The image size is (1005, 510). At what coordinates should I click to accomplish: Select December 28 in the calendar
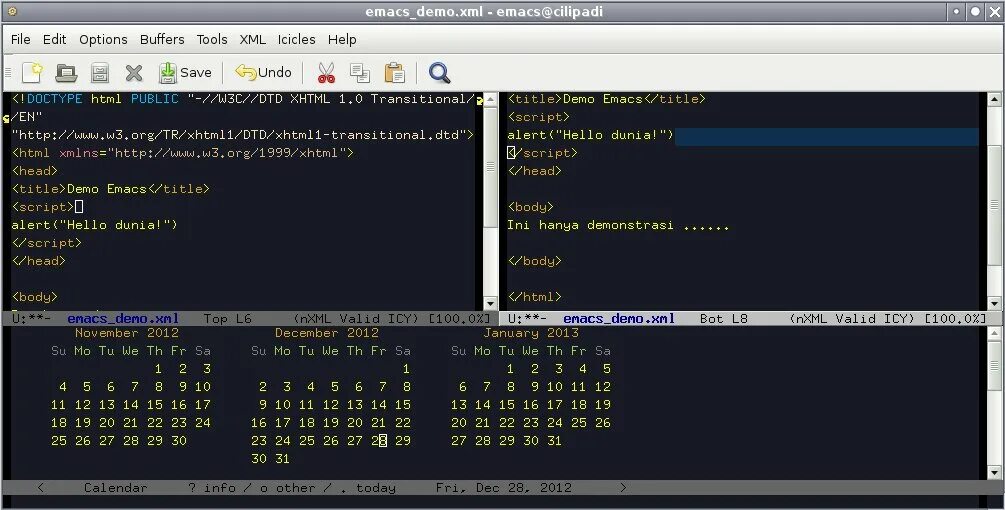pos(379,440)
